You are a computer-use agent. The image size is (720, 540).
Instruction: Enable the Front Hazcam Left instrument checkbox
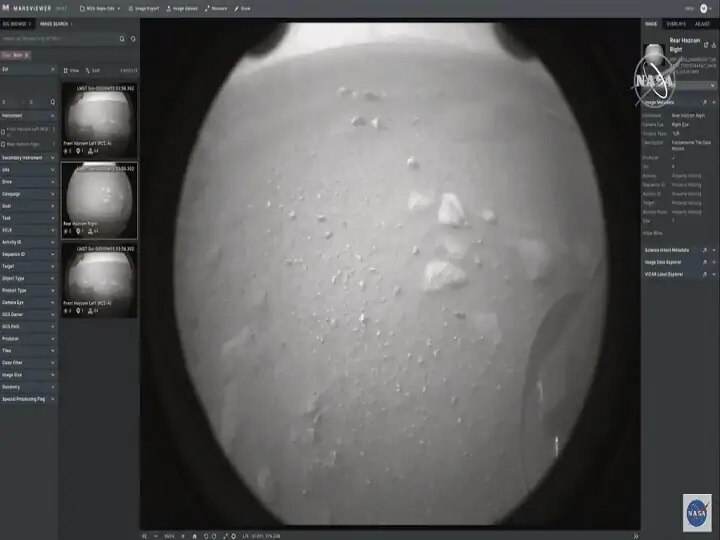click(x=3, y=131)
